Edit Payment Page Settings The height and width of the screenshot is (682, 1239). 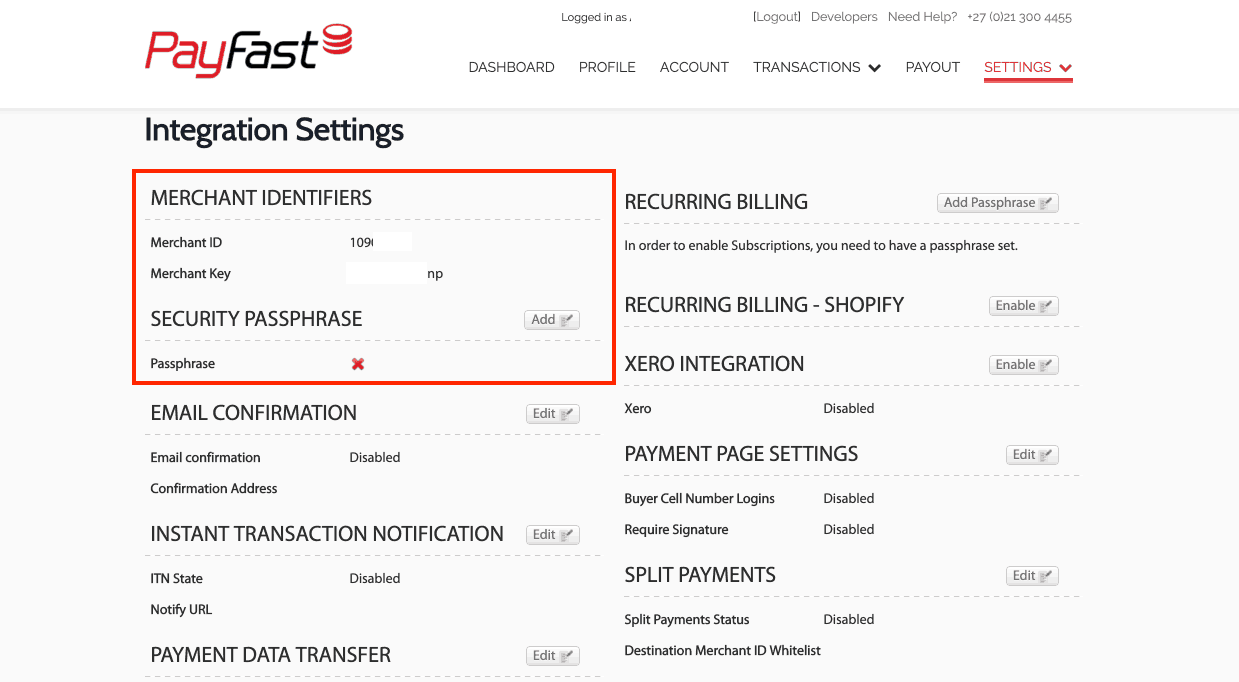coord(1032,455)
